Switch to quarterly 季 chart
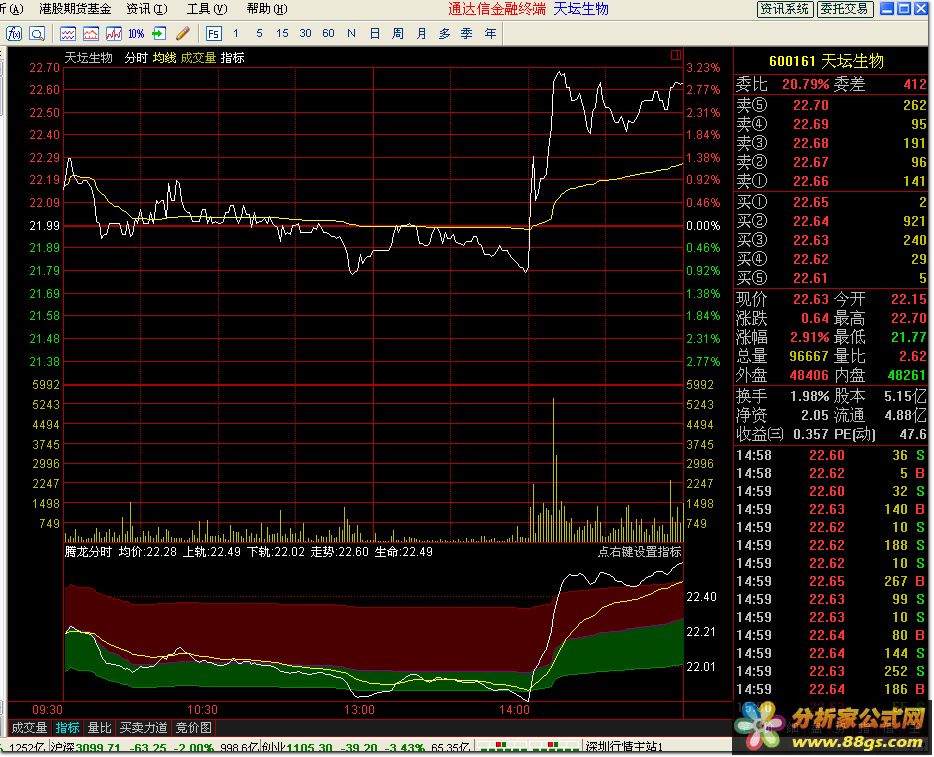This screenshot has height=757, width=934. click(x=467, y=34)
